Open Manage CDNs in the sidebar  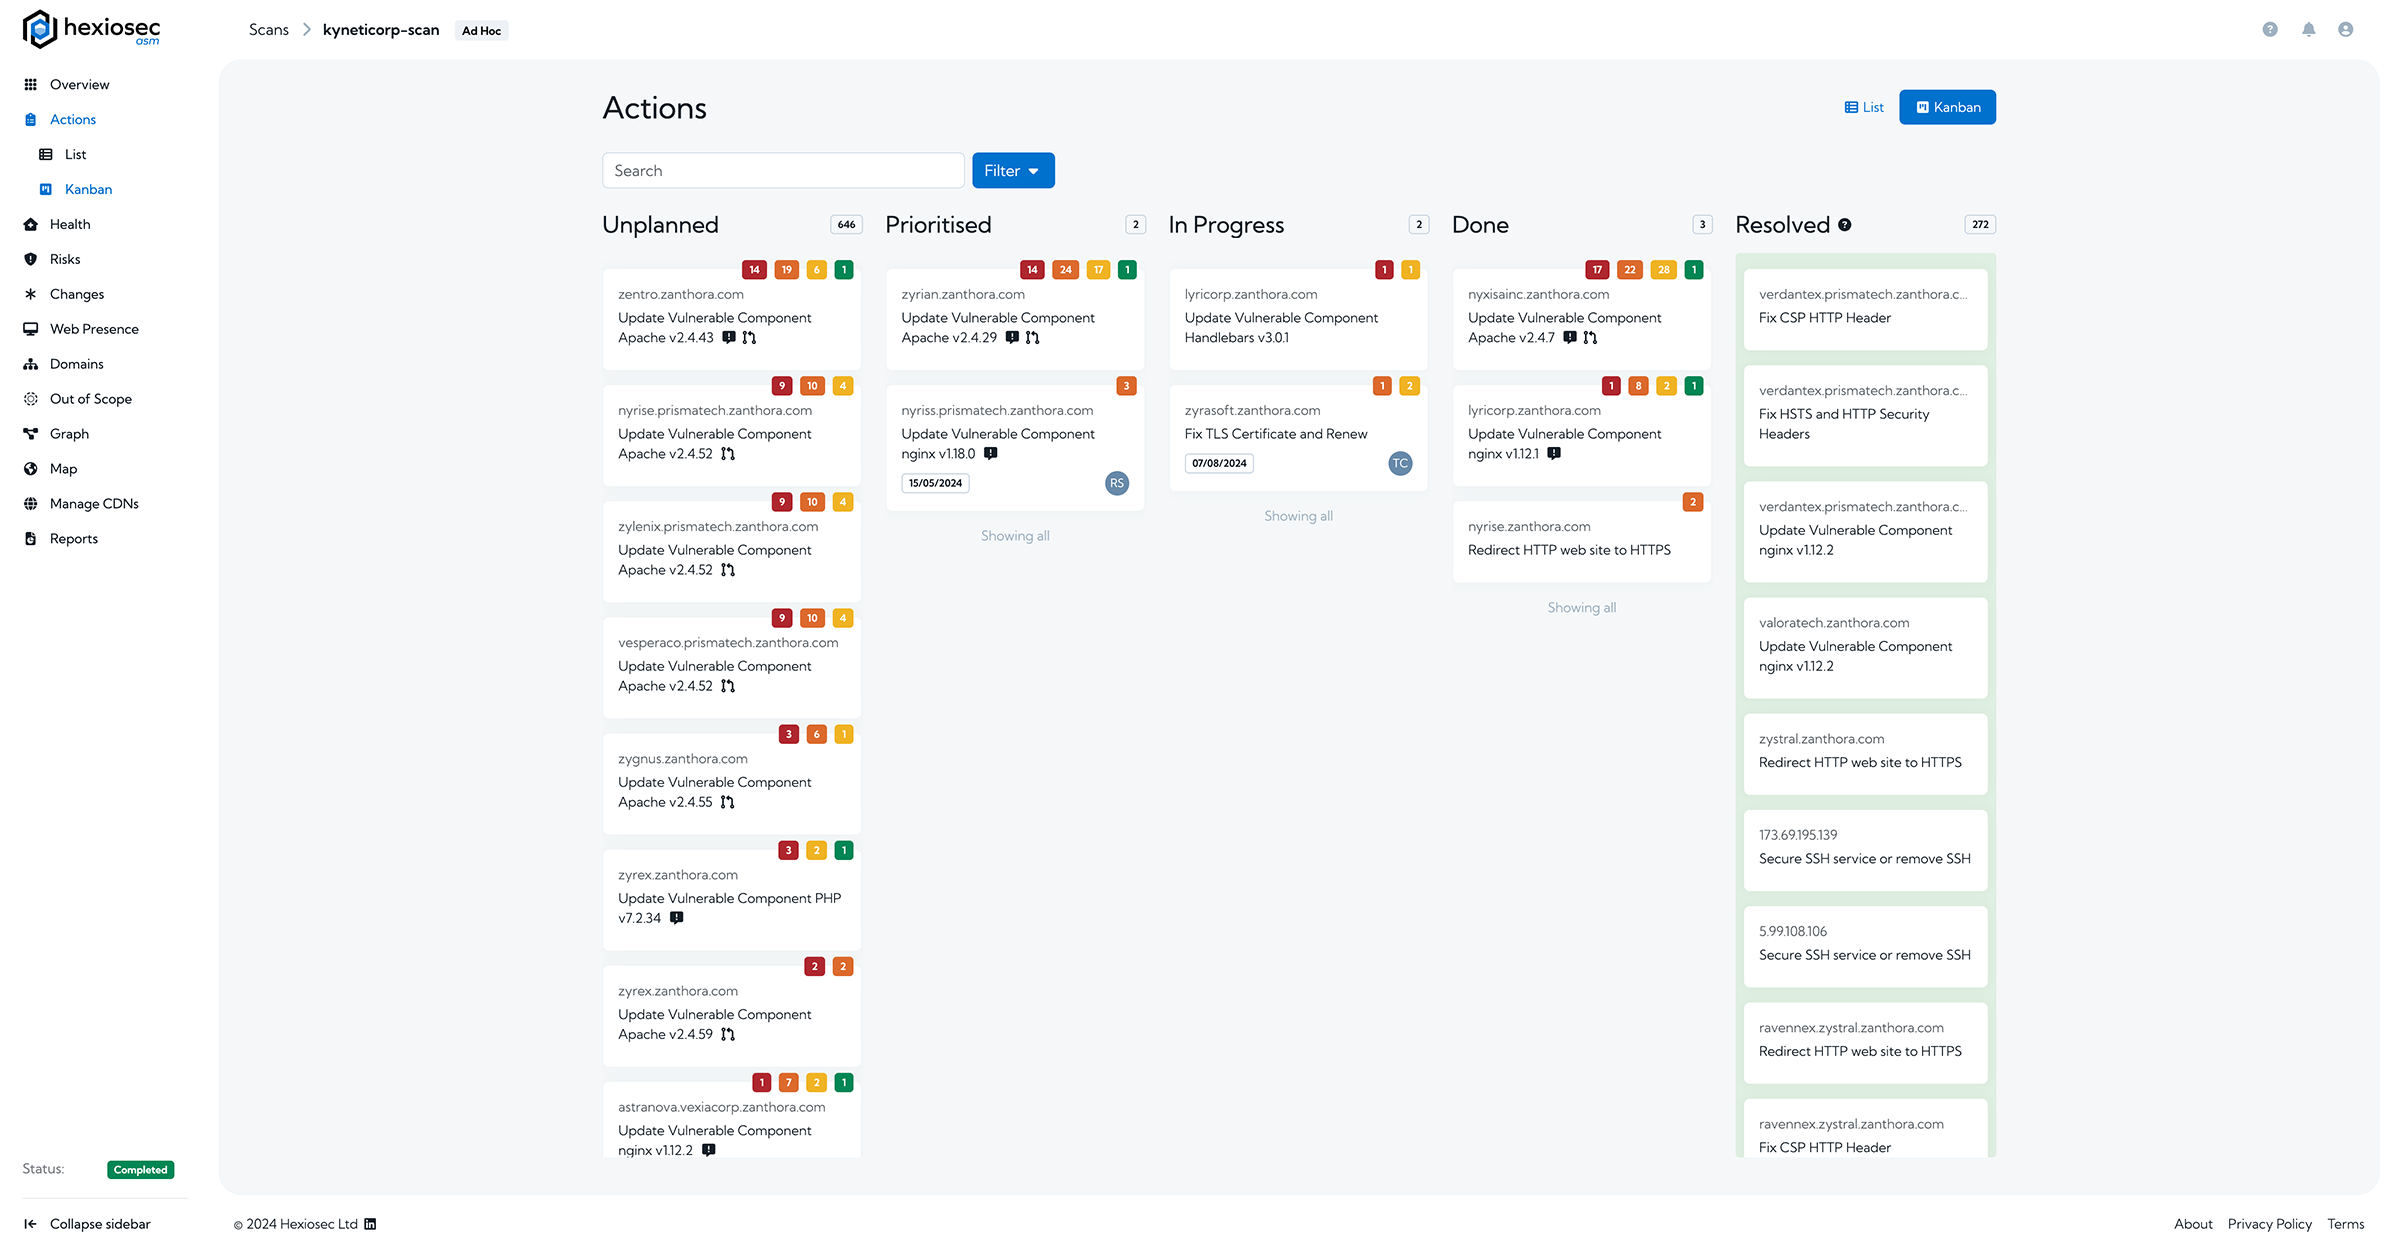point(94,503)
